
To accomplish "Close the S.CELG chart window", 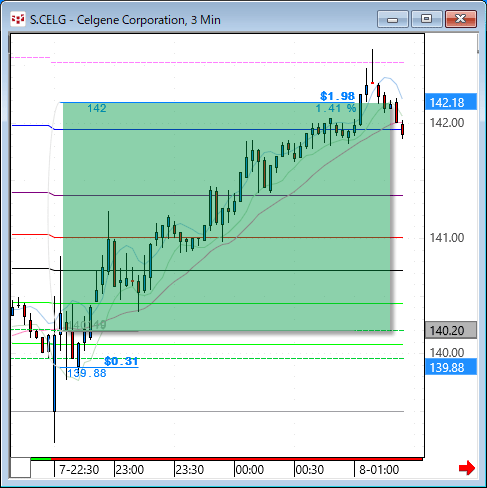I will (461, 19).
